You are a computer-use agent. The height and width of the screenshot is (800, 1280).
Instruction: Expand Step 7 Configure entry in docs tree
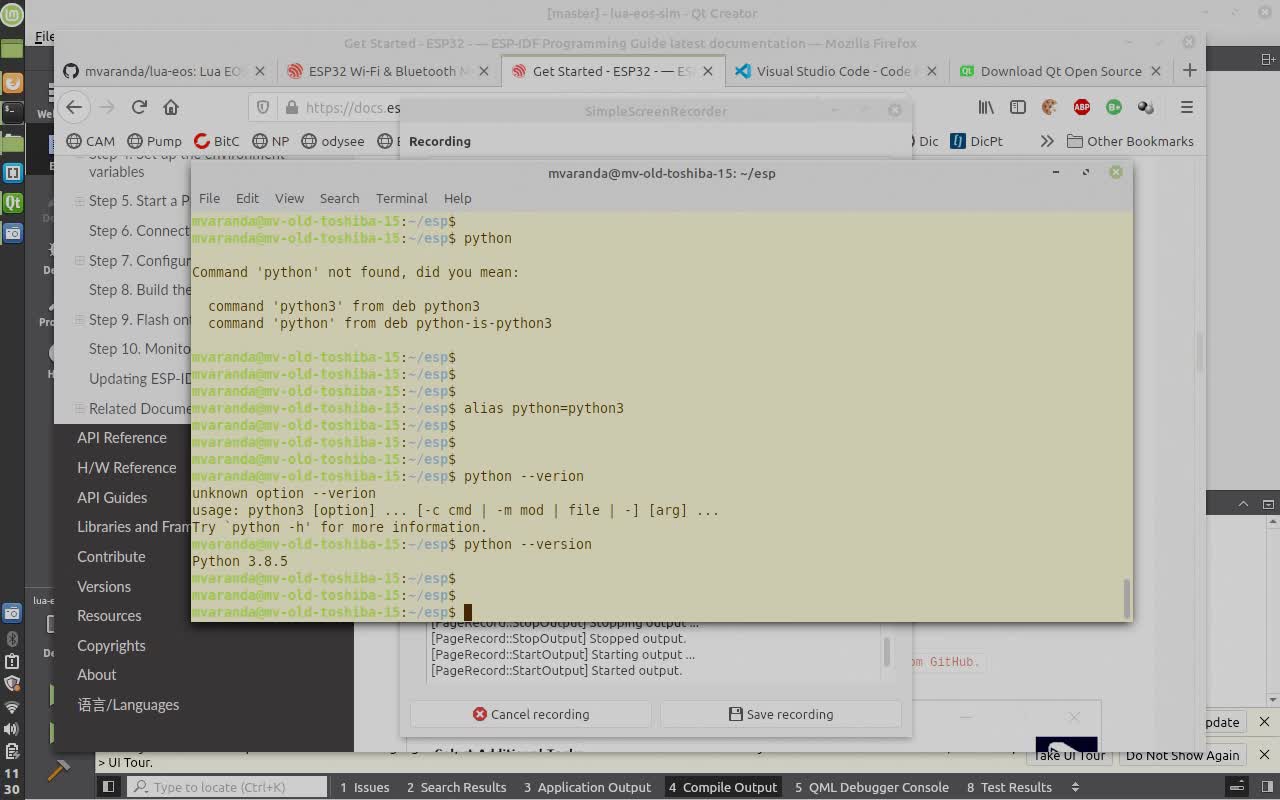[79, 260]
